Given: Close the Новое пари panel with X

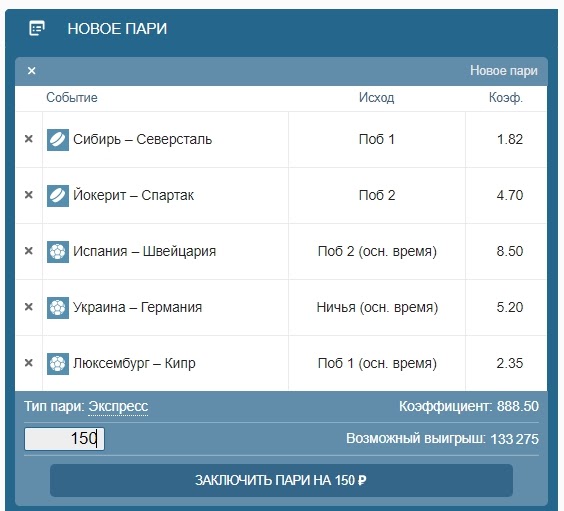Looking at the screenshot, I should (32, 70).
